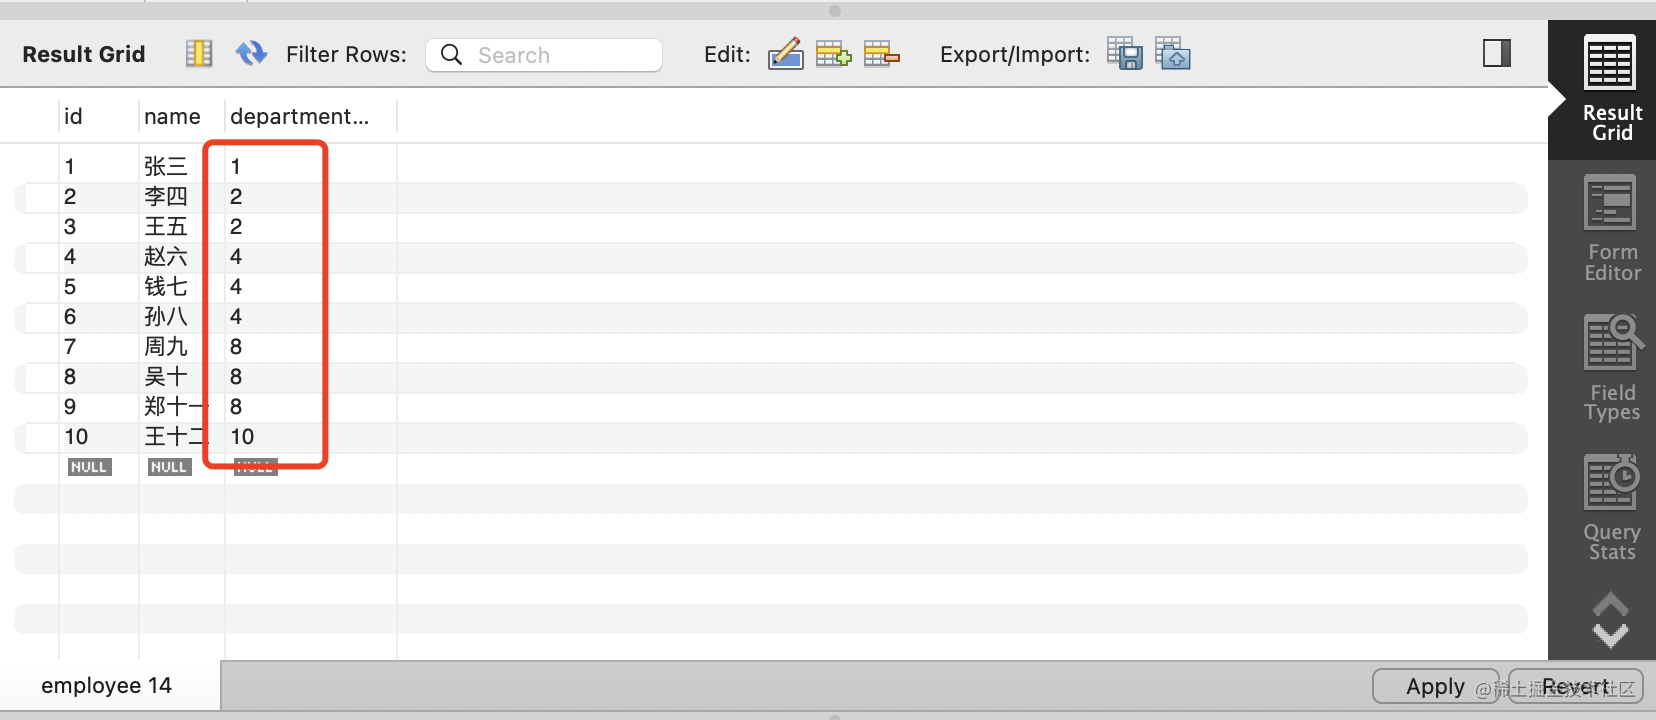The height and width of the screenshot is (720, 1656).
Task: Import records from external file
Action: [1173, 54]
